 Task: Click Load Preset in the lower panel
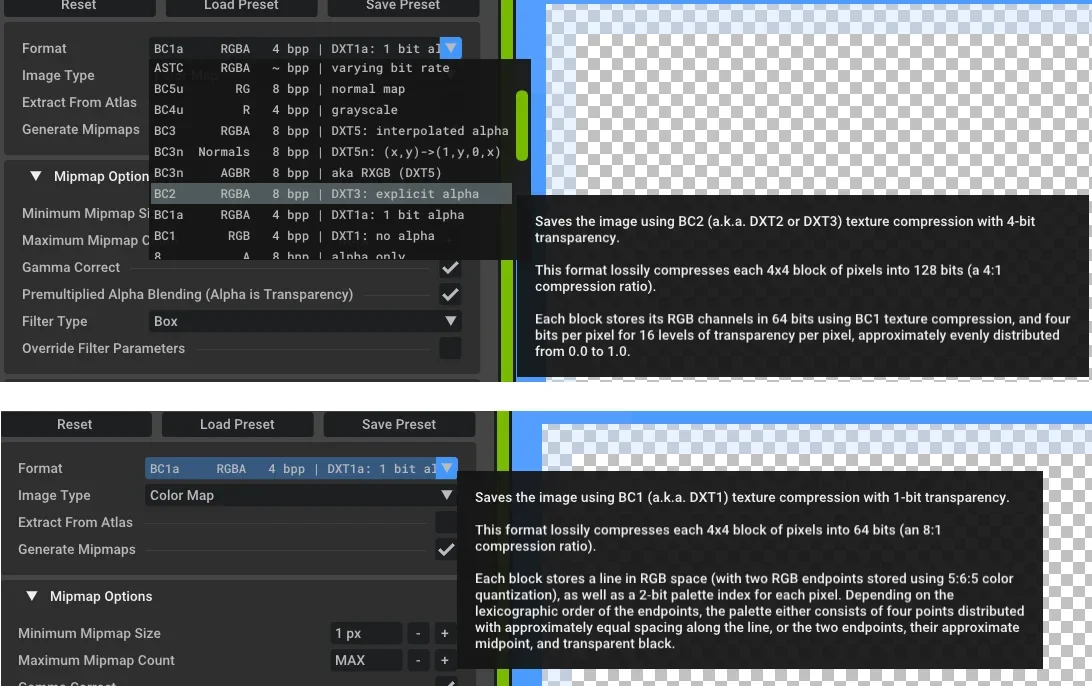(237, 424)
